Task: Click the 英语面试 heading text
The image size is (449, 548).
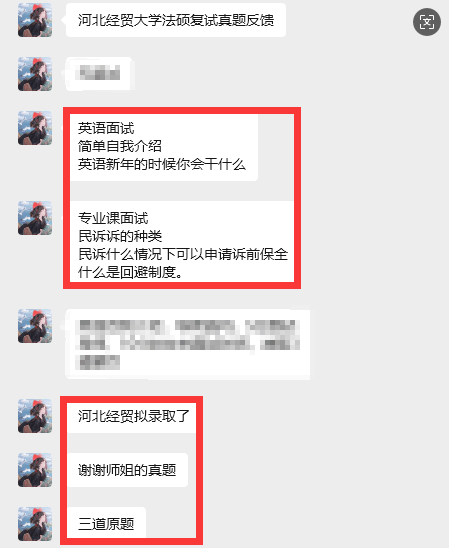Action: coord(106,128)
